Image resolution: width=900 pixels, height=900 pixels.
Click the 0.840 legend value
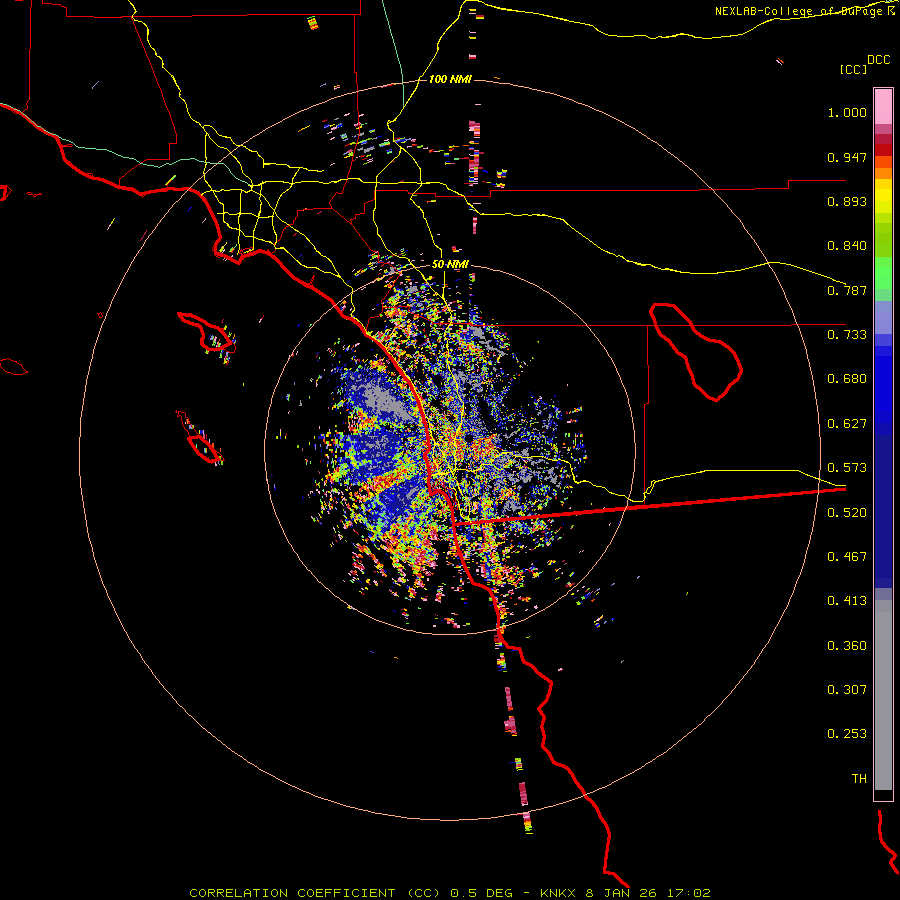(x=847, y=246)
